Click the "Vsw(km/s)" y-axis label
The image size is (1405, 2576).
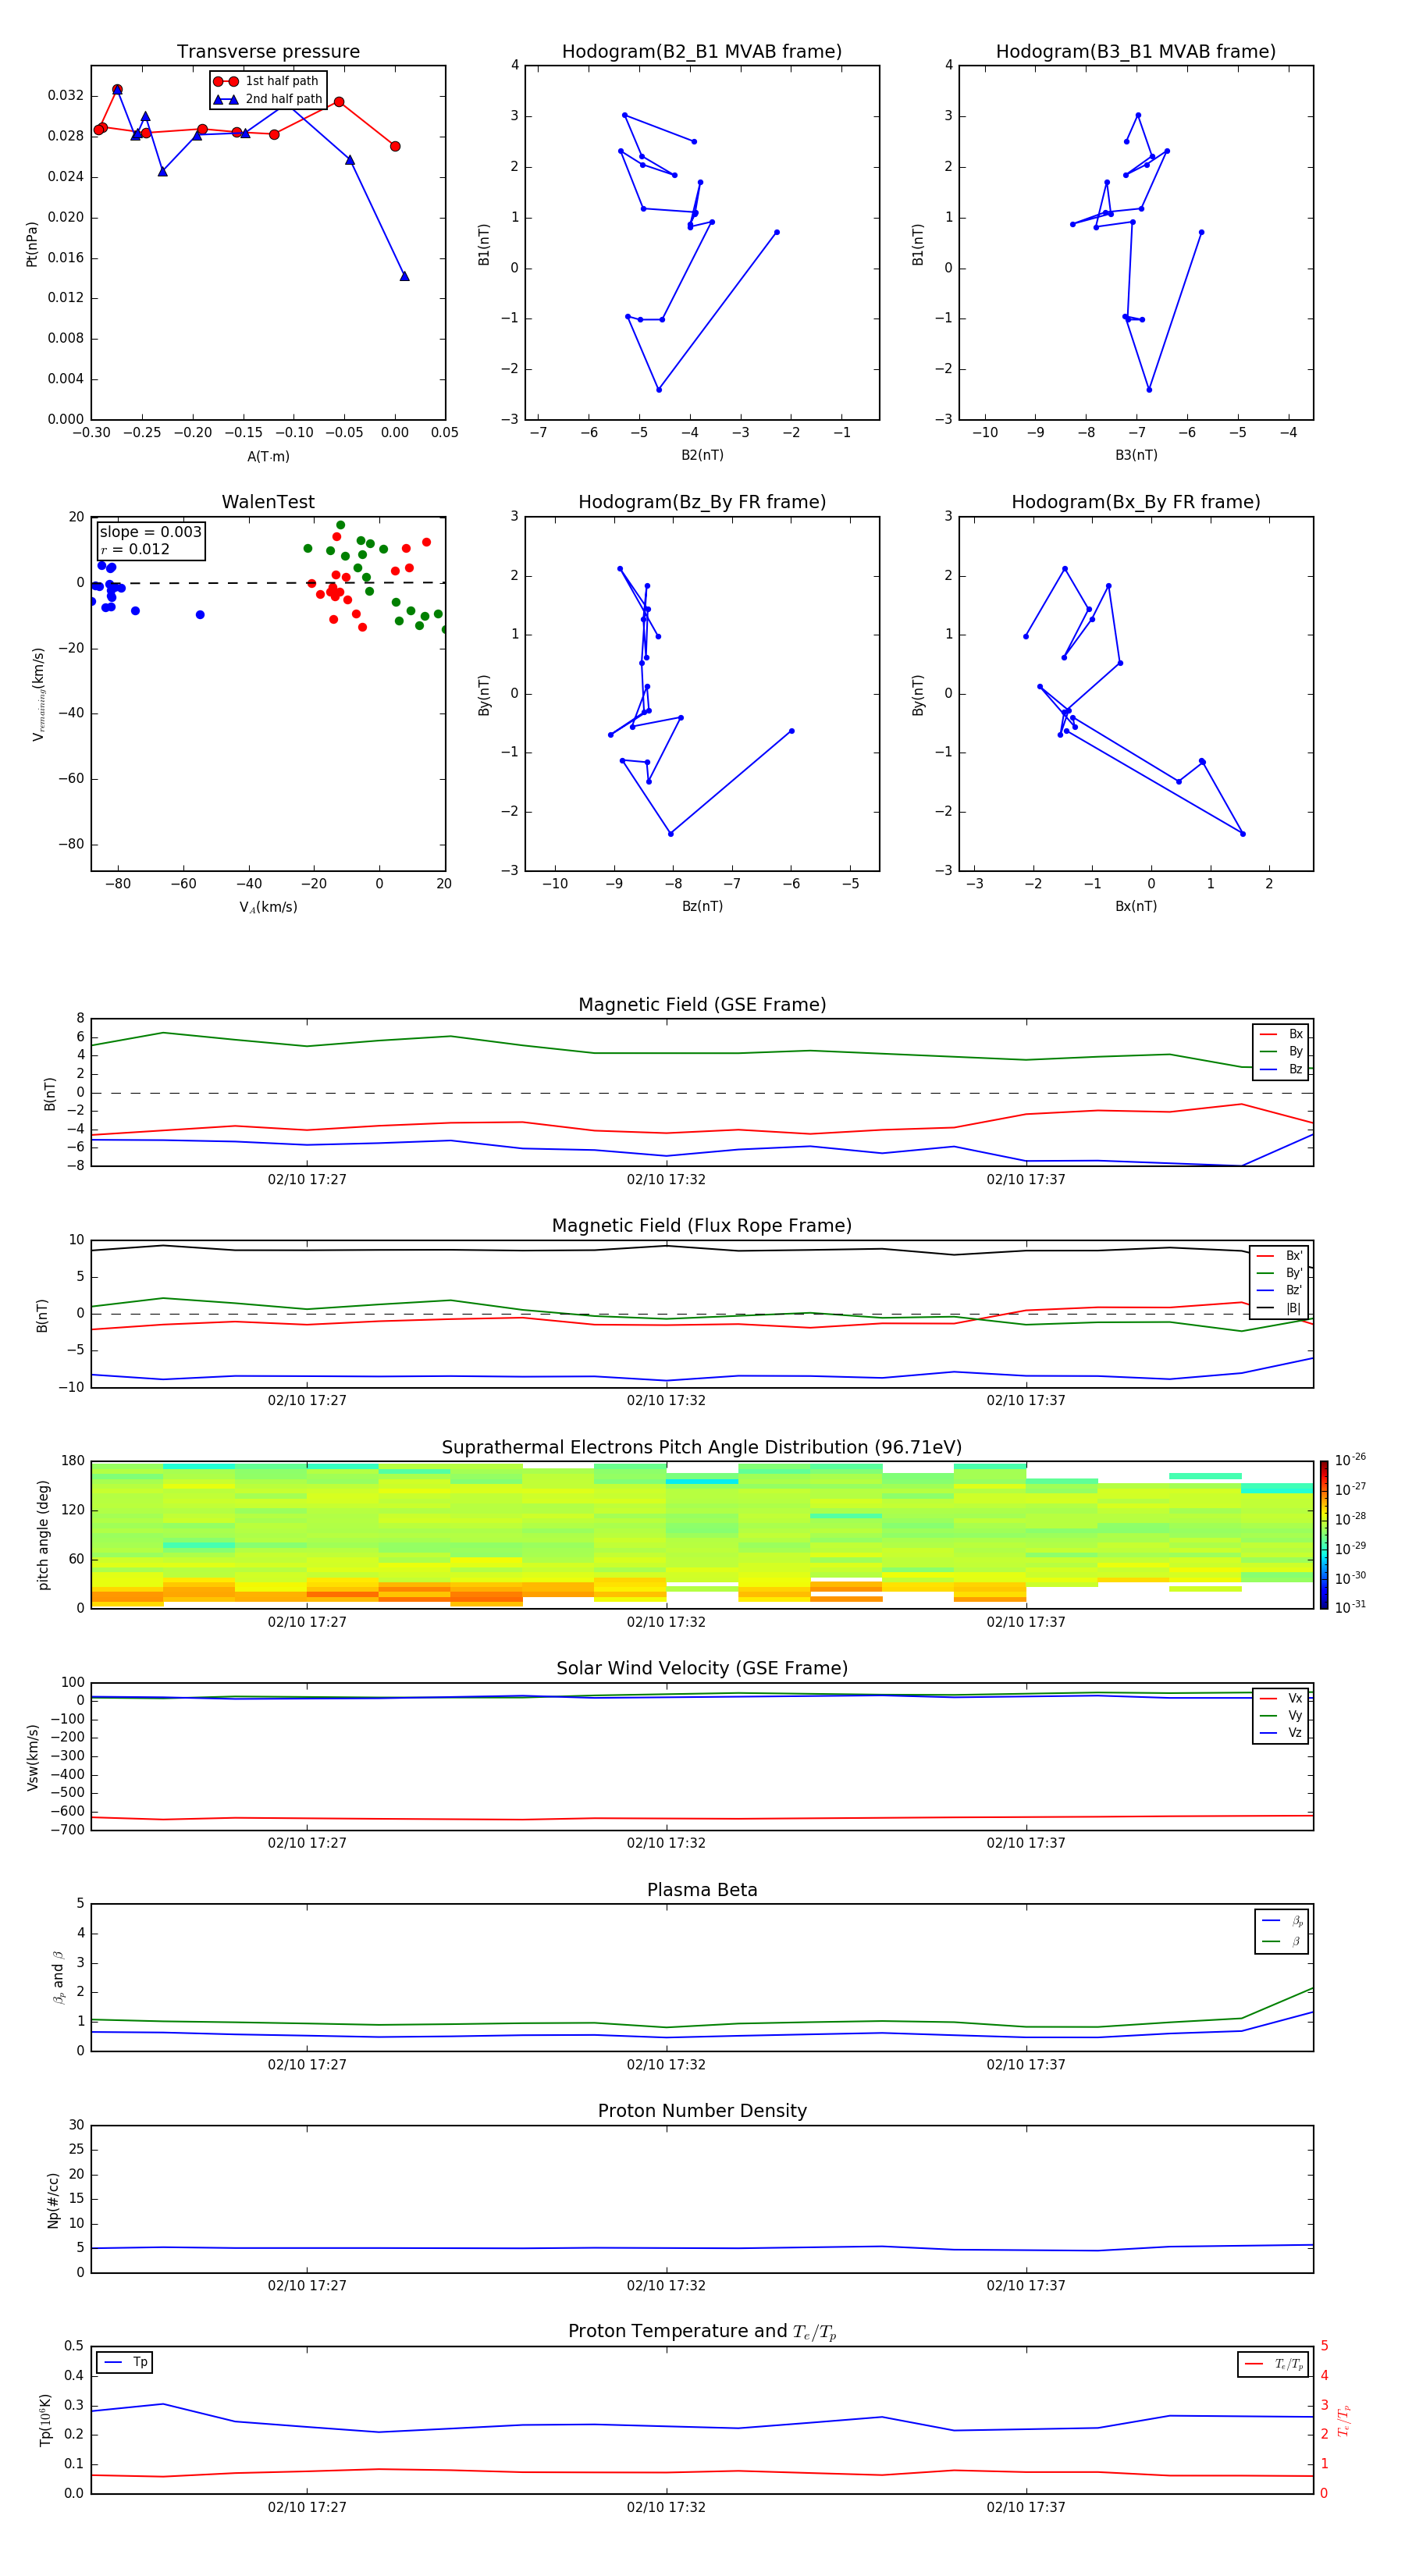[32, 1757]
